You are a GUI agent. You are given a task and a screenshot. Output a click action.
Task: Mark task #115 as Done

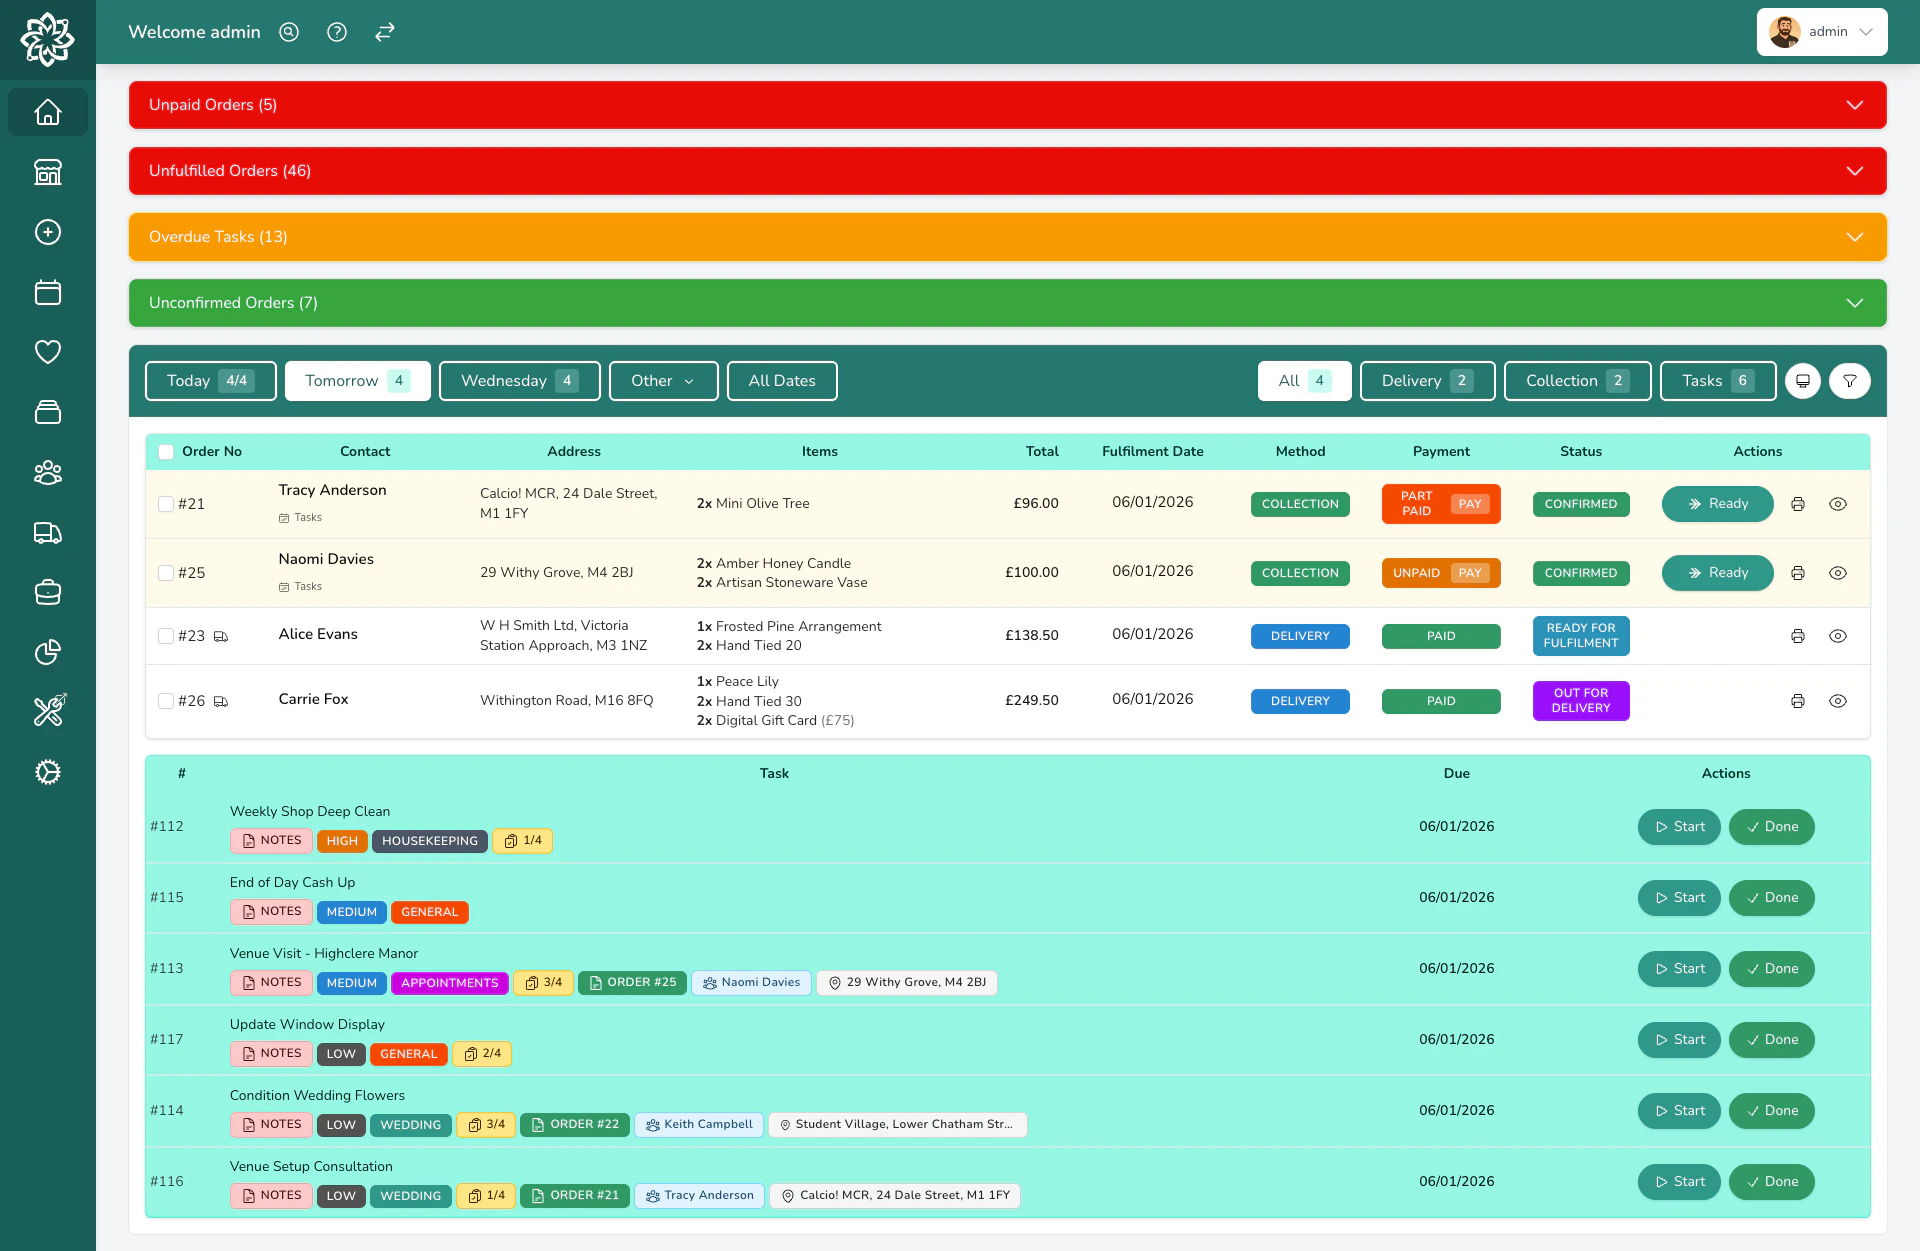click(1770, 897)
